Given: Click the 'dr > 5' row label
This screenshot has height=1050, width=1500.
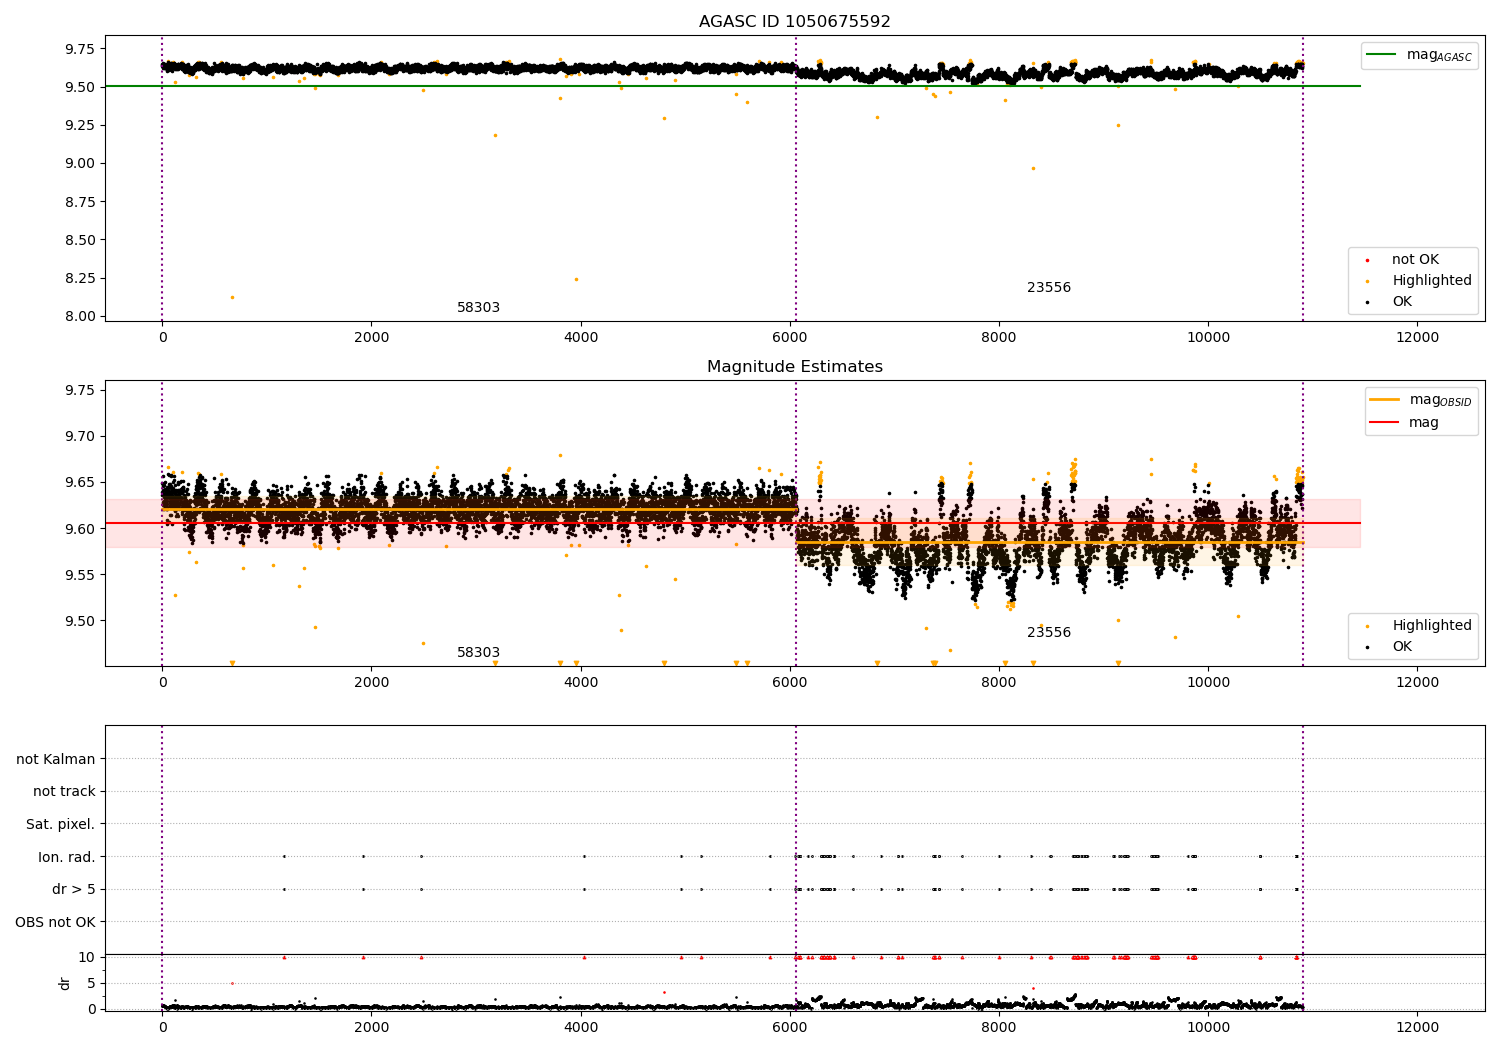Looking at the screenshot, I should (74, 890).
